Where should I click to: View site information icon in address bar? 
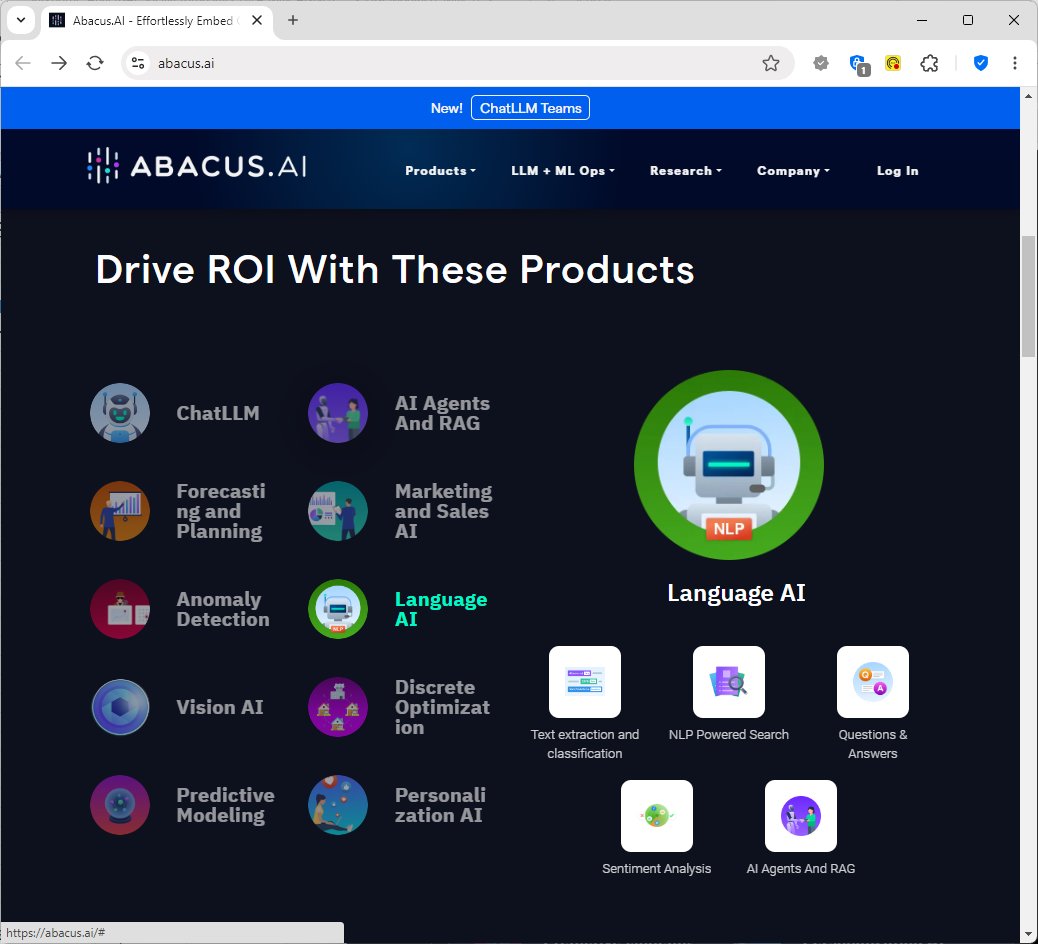(x=138, y=63)
